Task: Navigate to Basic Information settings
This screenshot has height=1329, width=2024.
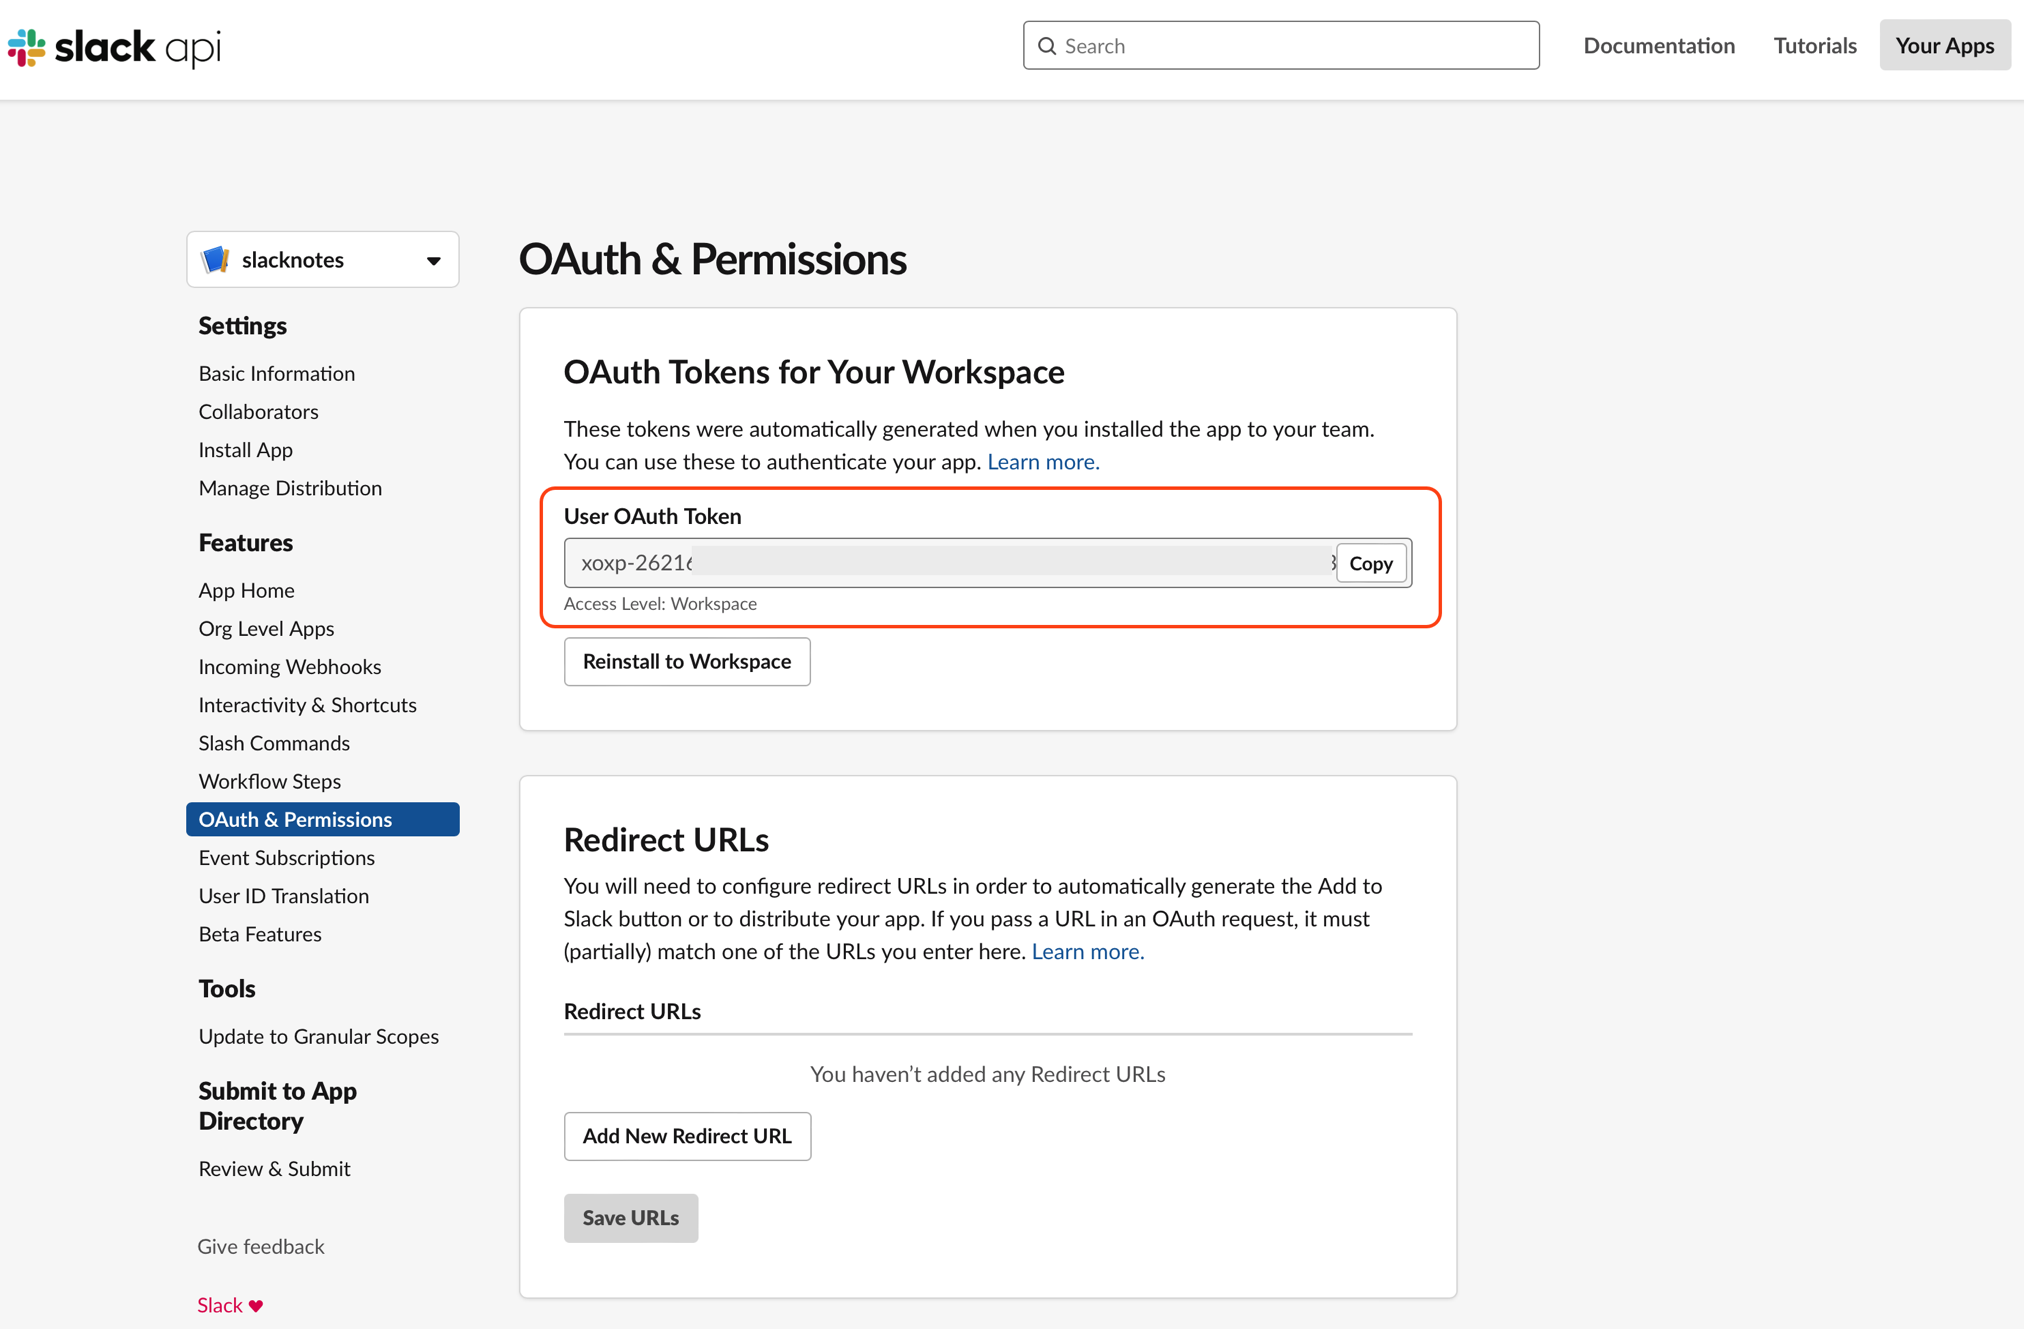Action: point(276,373)
